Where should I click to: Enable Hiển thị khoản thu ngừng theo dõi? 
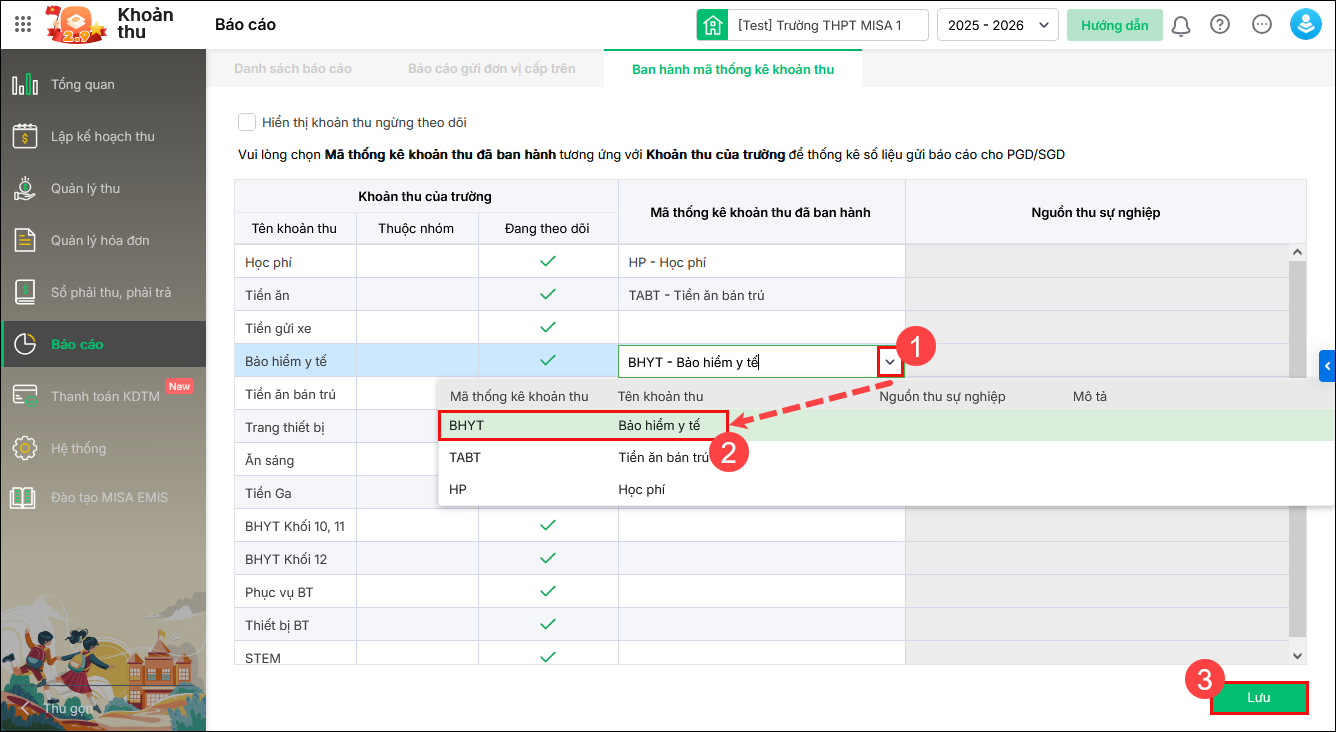[247, 122]
